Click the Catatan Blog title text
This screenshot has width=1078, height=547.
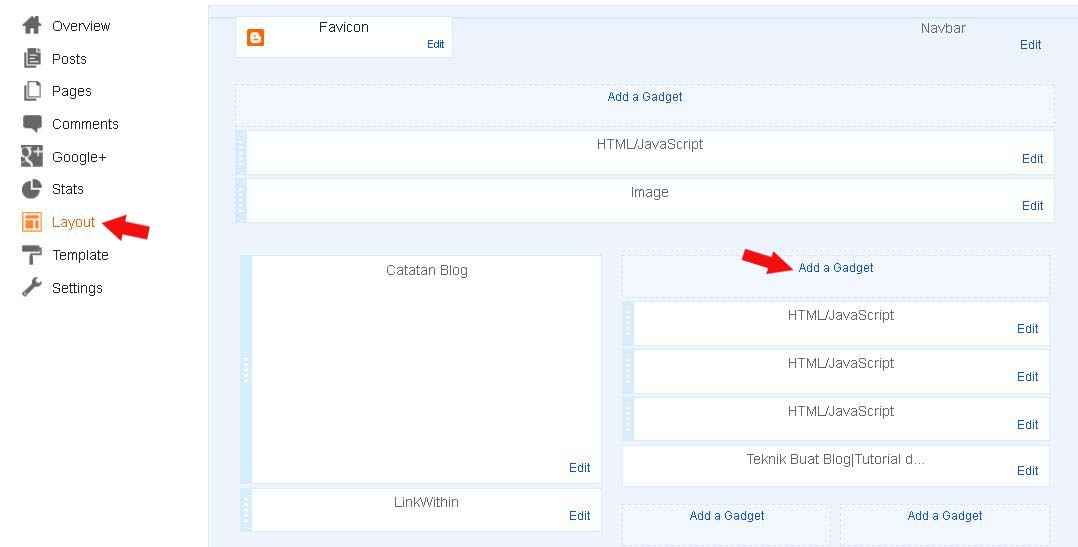[427, 271]
